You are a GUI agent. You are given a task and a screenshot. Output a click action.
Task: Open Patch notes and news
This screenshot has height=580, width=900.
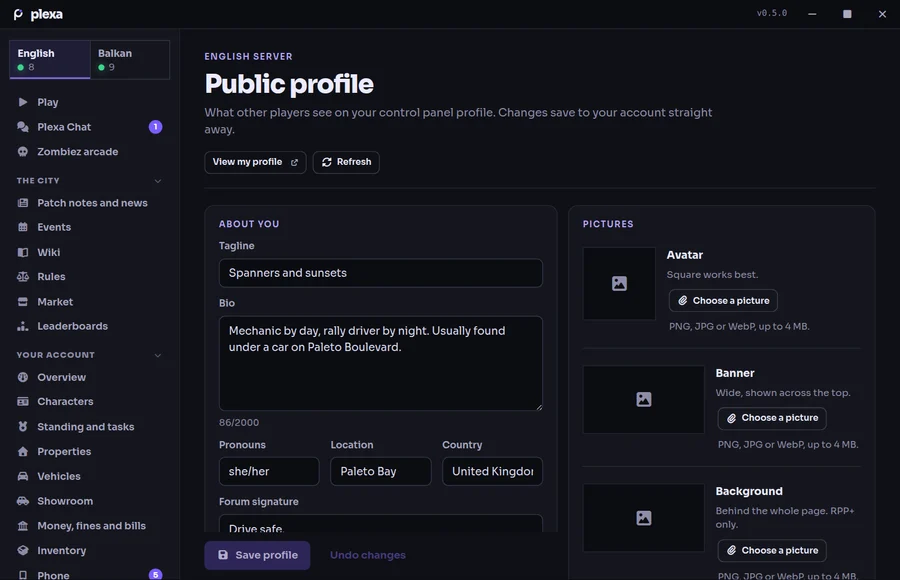[x=90, y=203]
